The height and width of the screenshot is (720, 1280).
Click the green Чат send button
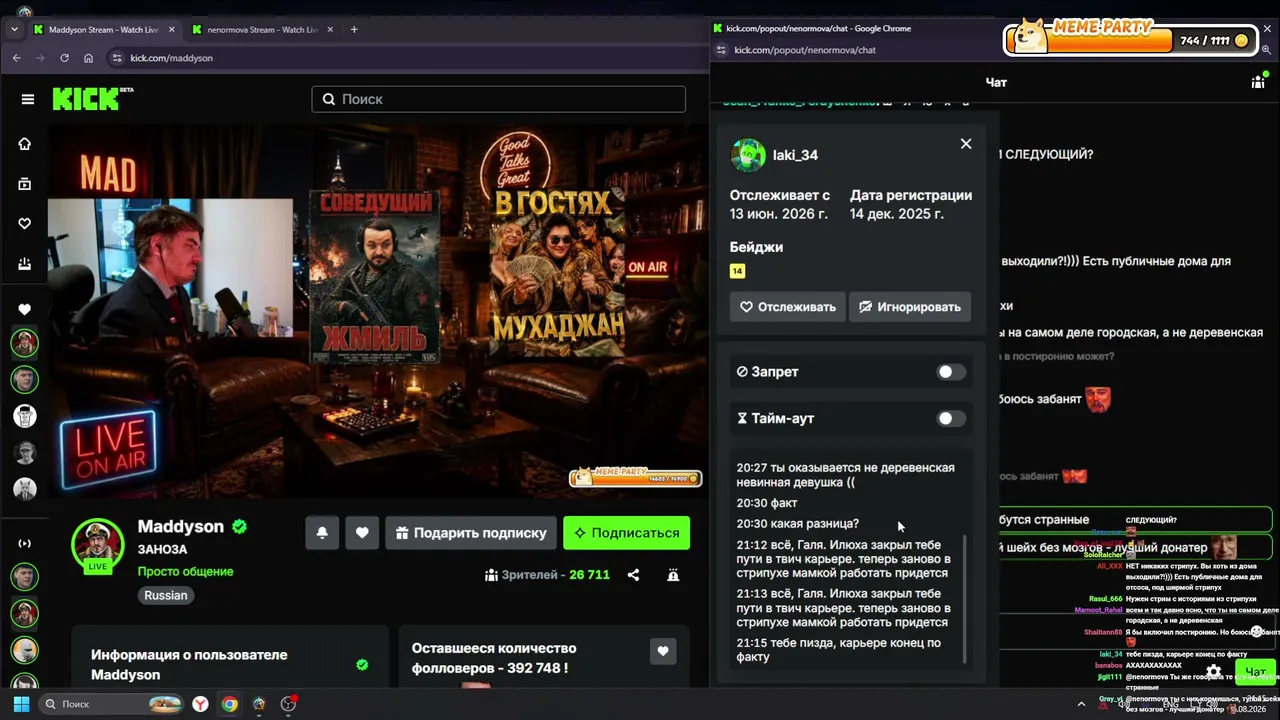pos(1255,672)
